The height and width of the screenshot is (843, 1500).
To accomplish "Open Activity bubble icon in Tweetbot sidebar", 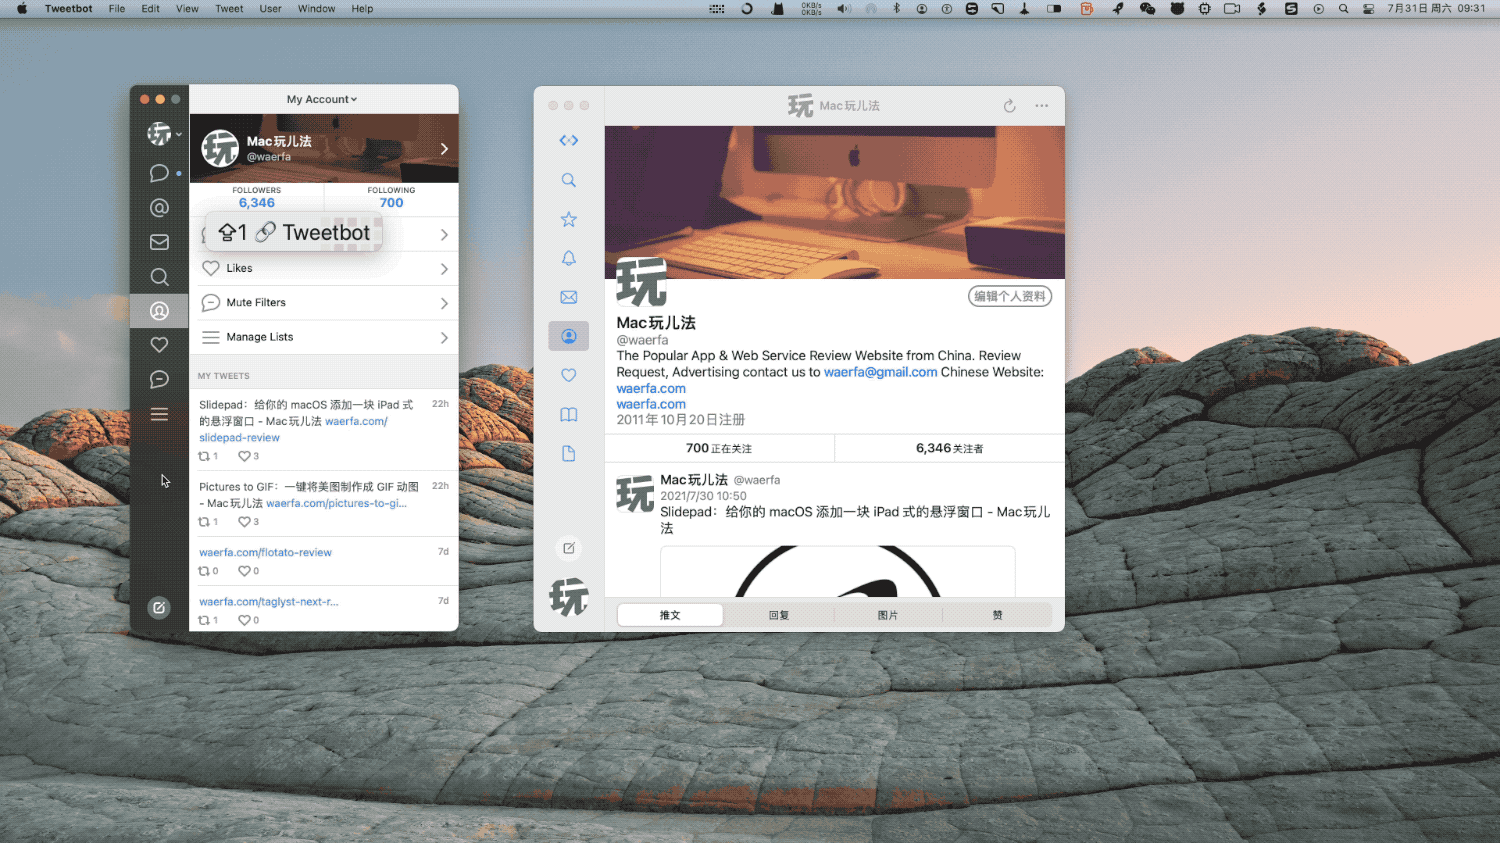I will point(159,379).
